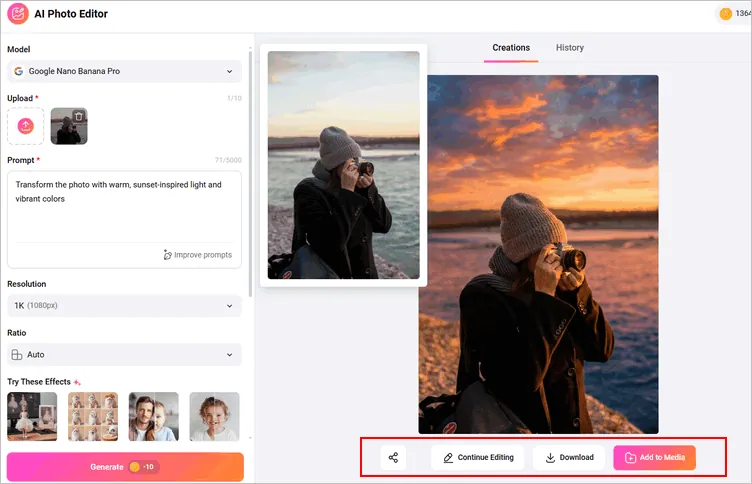The image size is (752, 484).
Task: Click the sparkle icon beside Try These Effects
Action: tap(77, 382)
